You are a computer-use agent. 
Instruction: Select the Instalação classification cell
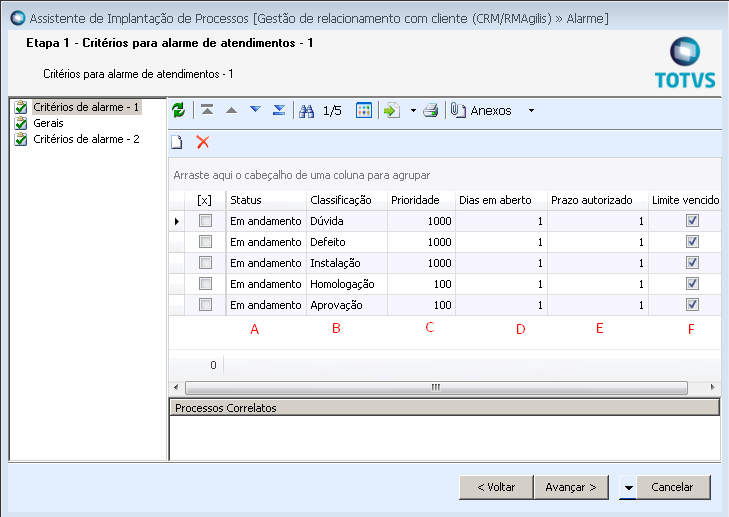[x=347, y=263]
